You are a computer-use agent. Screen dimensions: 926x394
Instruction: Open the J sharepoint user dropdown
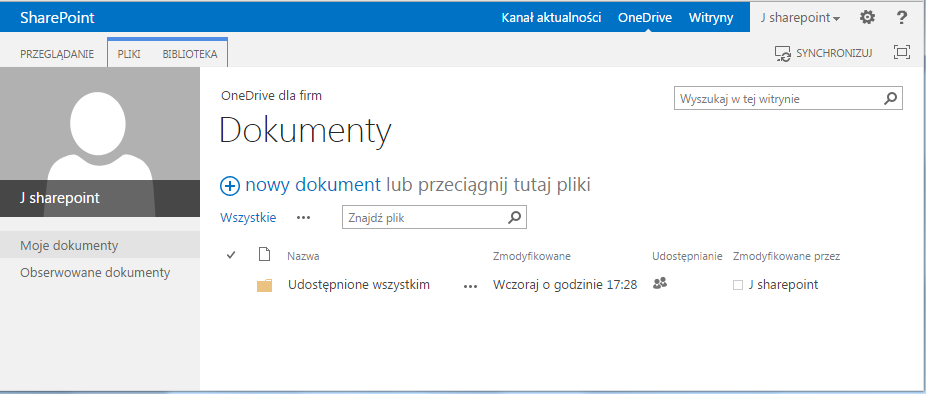tap(800, 18)
